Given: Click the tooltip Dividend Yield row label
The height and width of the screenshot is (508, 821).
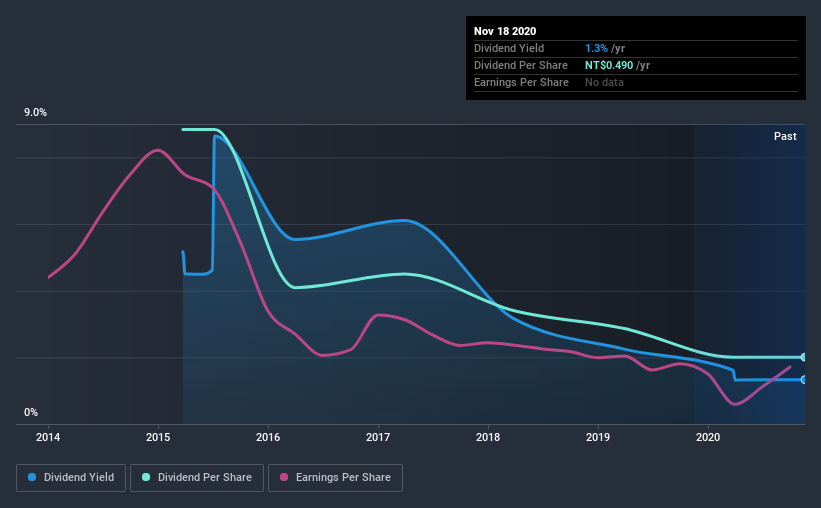Looking at the screenshot, I should tap(509, 48).
